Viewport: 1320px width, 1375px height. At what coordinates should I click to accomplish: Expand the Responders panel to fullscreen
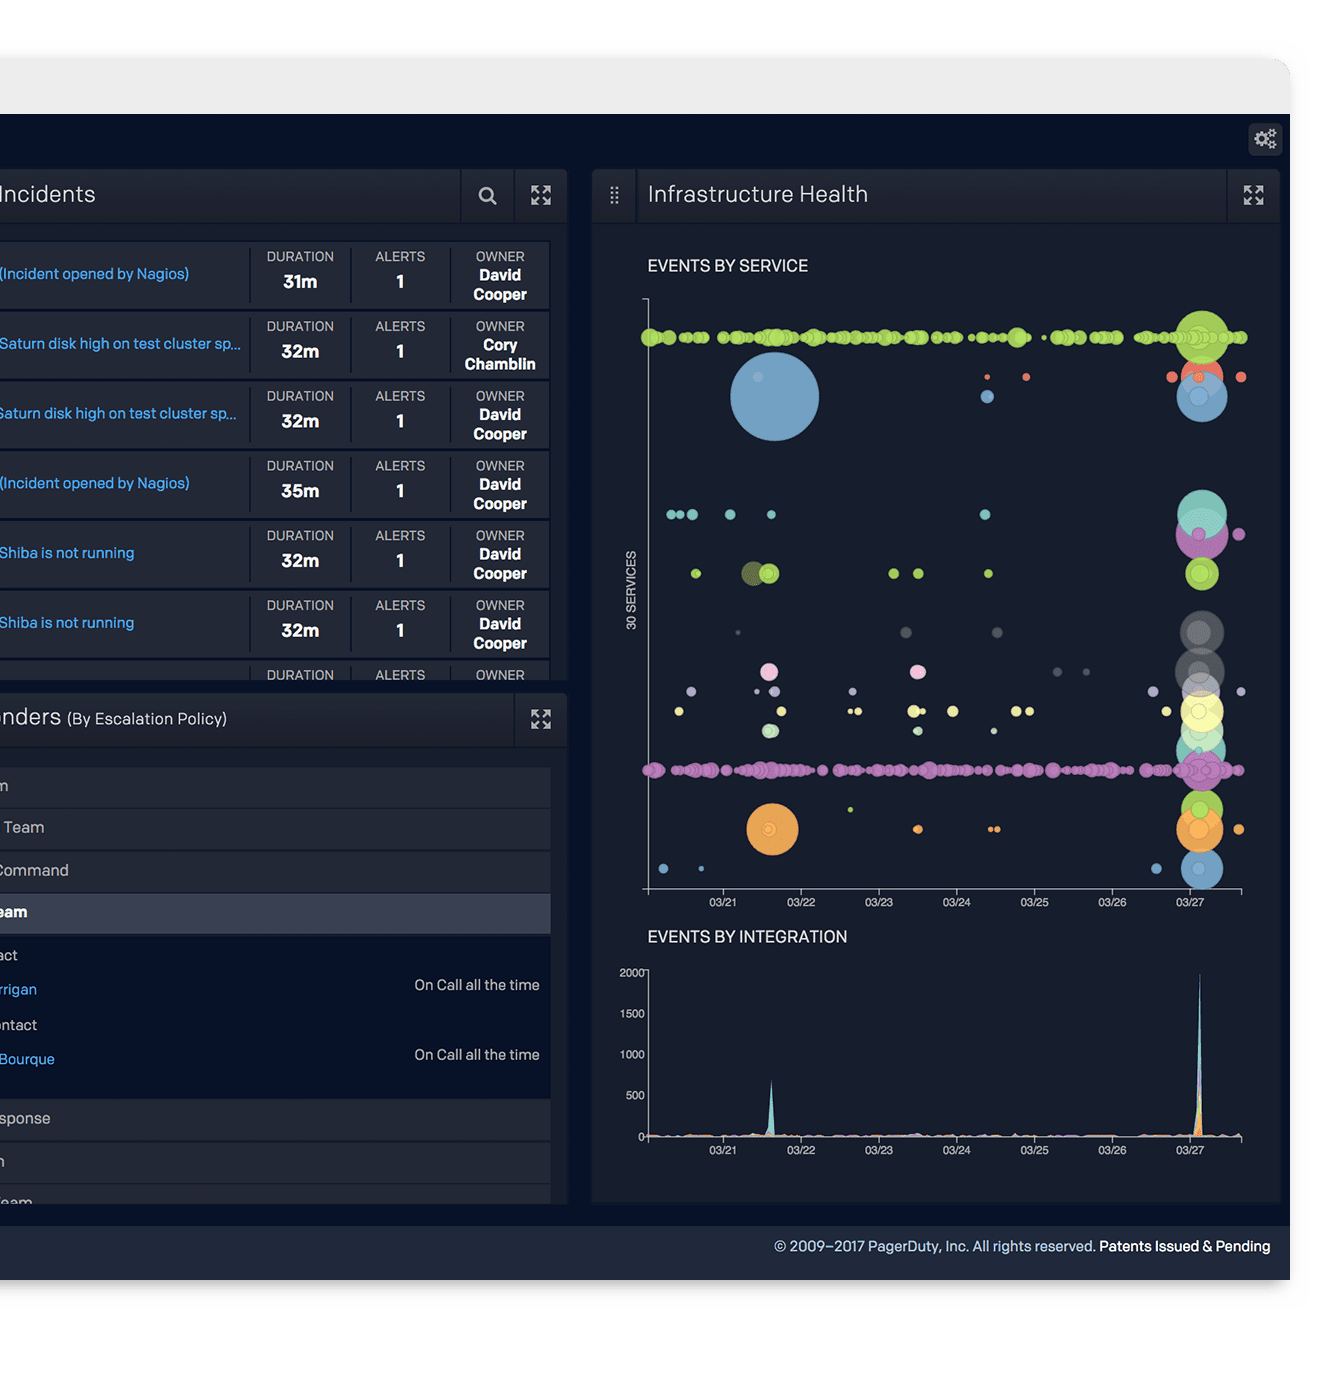(541, 719)
